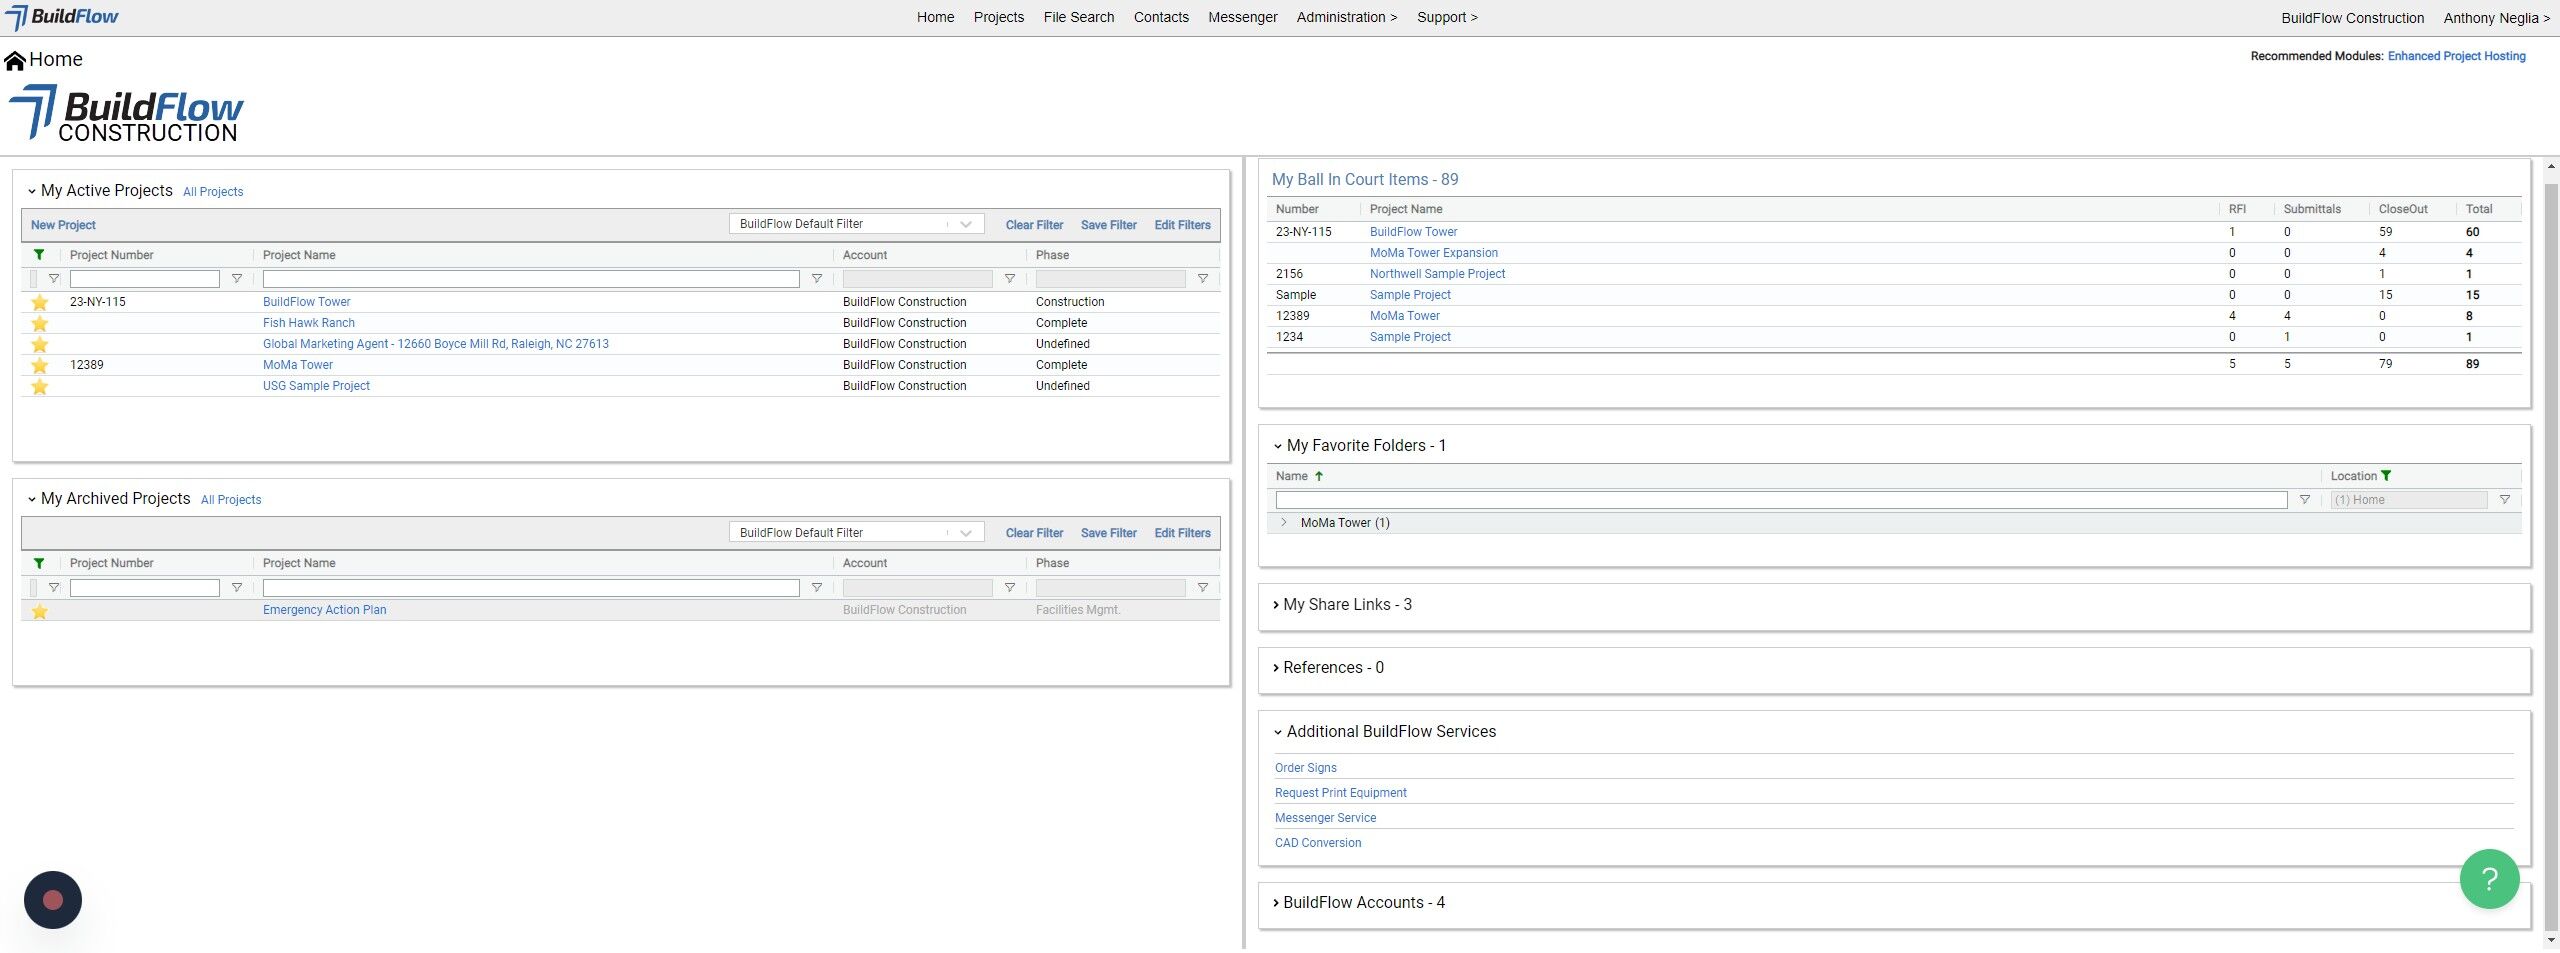Click the dark record button at bottom left
The width and height of the screenshot is (2560, 953).
[x=53, y=900]
